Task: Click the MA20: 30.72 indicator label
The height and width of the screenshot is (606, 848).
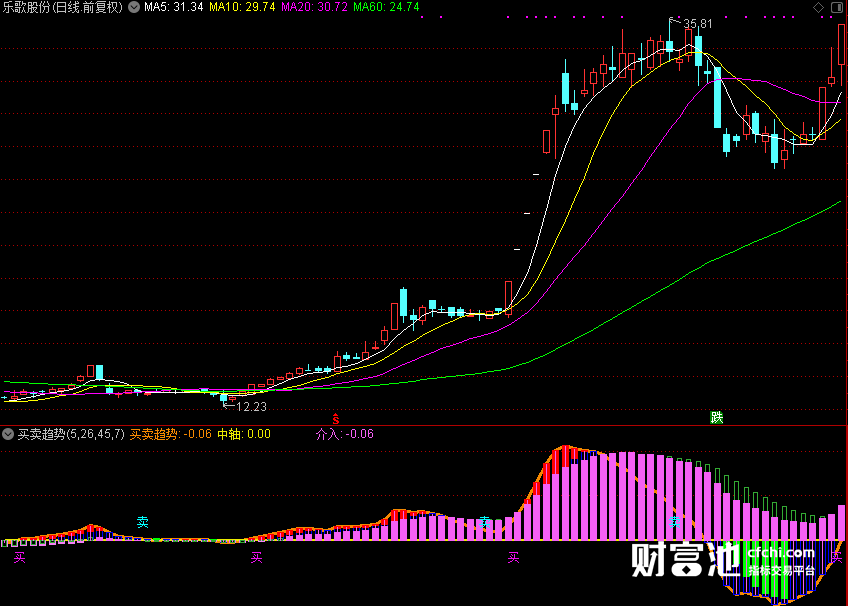Action: click(x=314, y=7)
